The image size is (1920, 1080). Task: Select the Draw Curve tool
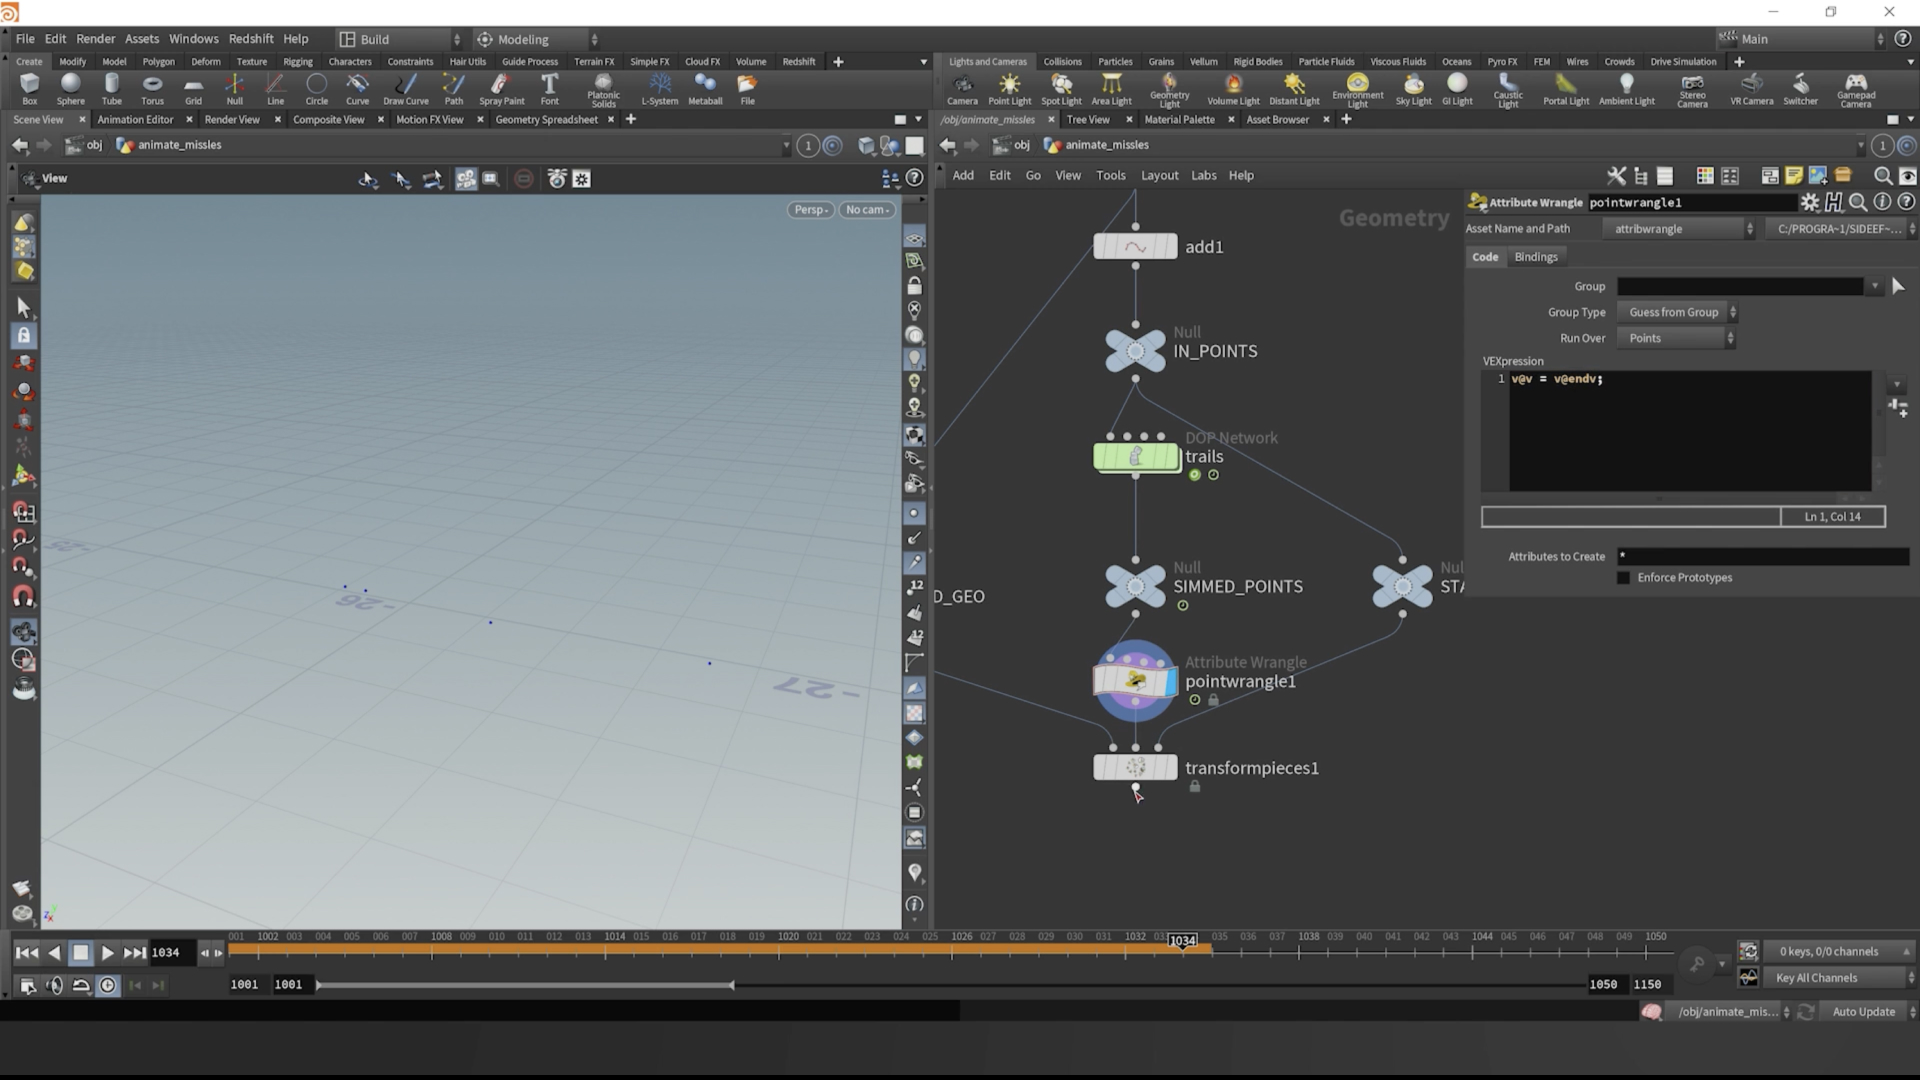click(405, 89)
